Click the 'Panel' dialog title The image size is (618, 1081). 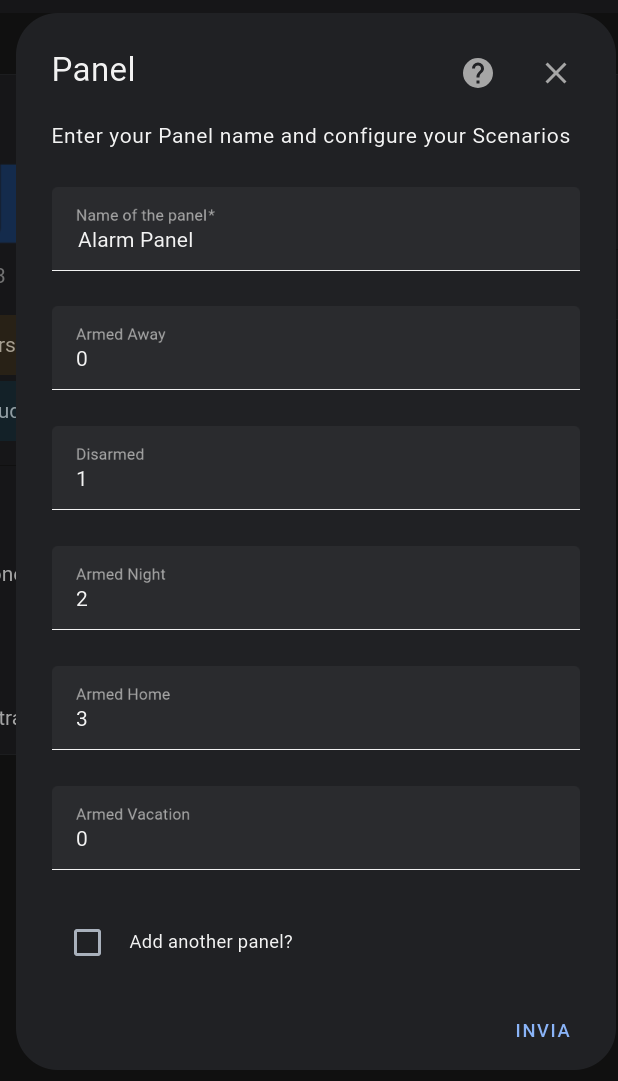point(93,70)
